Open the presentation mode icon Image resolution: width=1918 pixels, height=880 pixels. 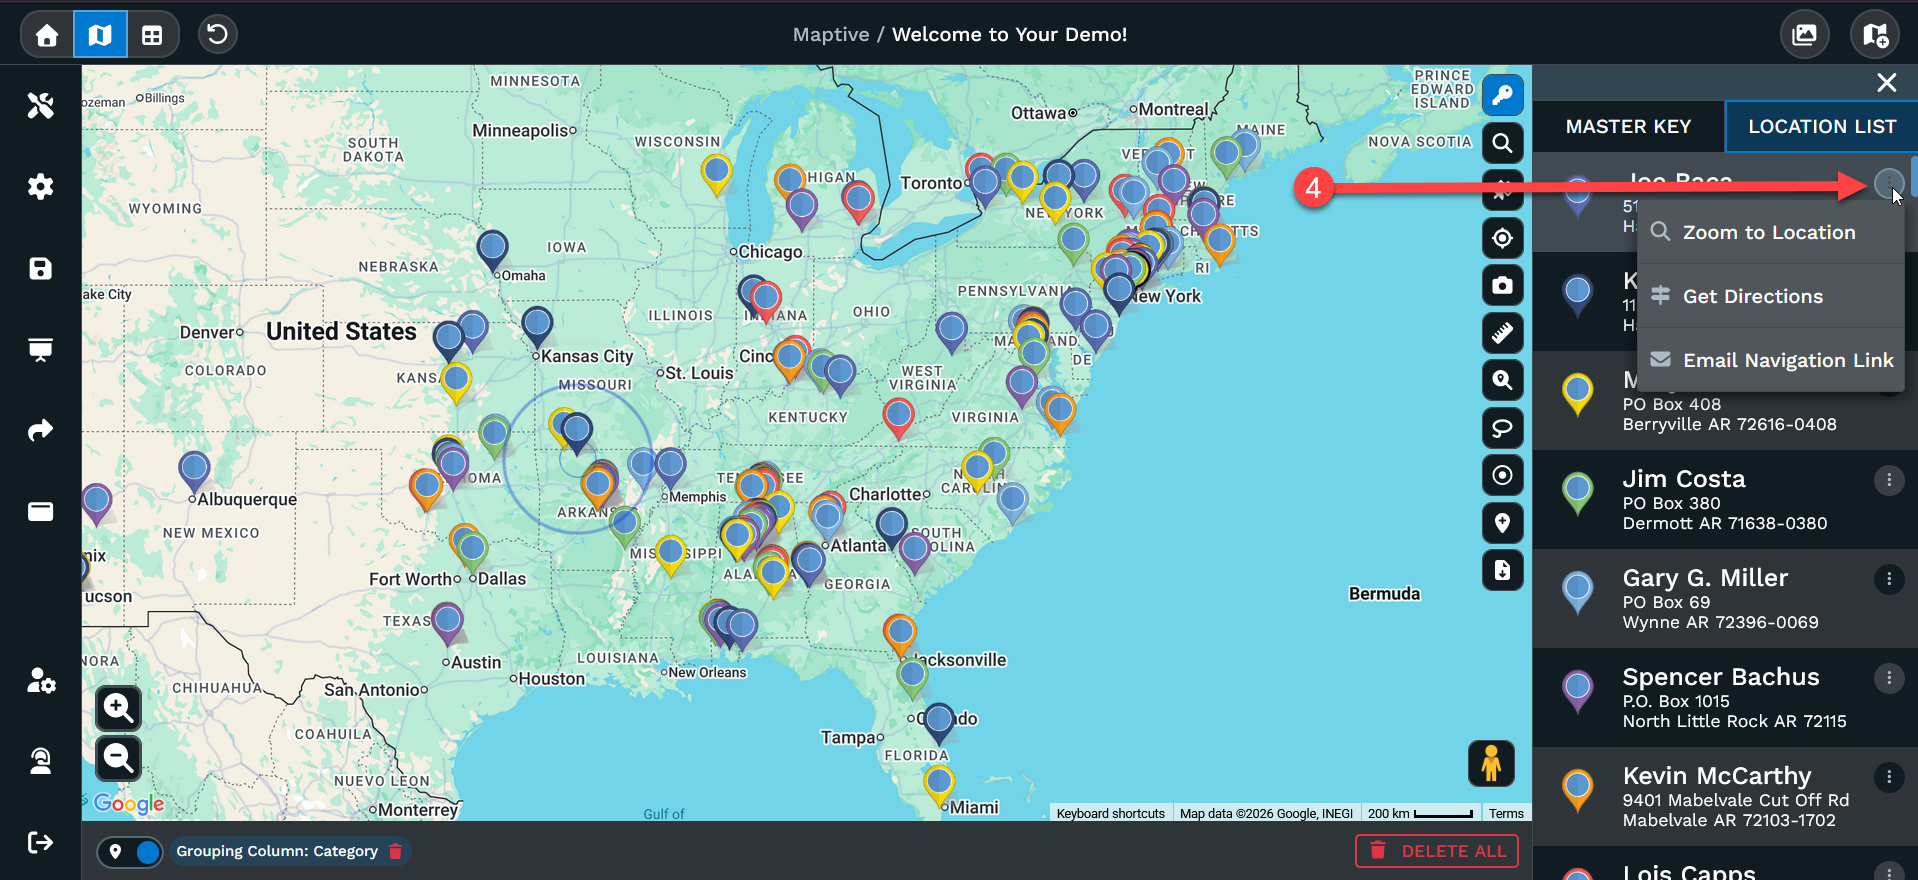click(x=40, y=349)
